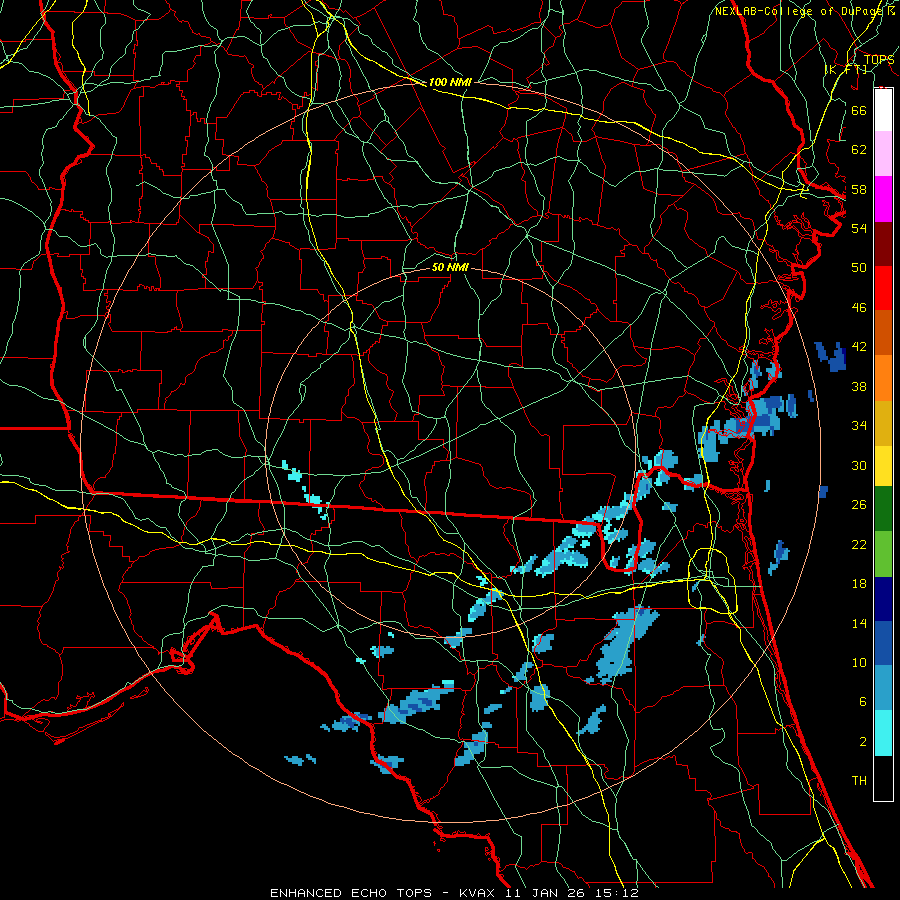
Task: Click the dark red 54 kft swatch
Action: [x=883, y=244]
